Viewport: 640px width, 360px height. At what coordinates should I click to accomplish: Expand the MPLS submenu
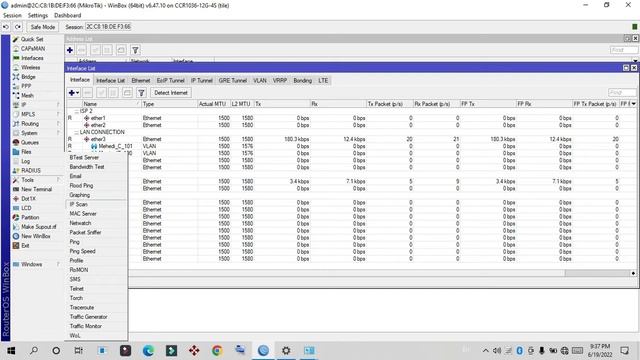28,114
